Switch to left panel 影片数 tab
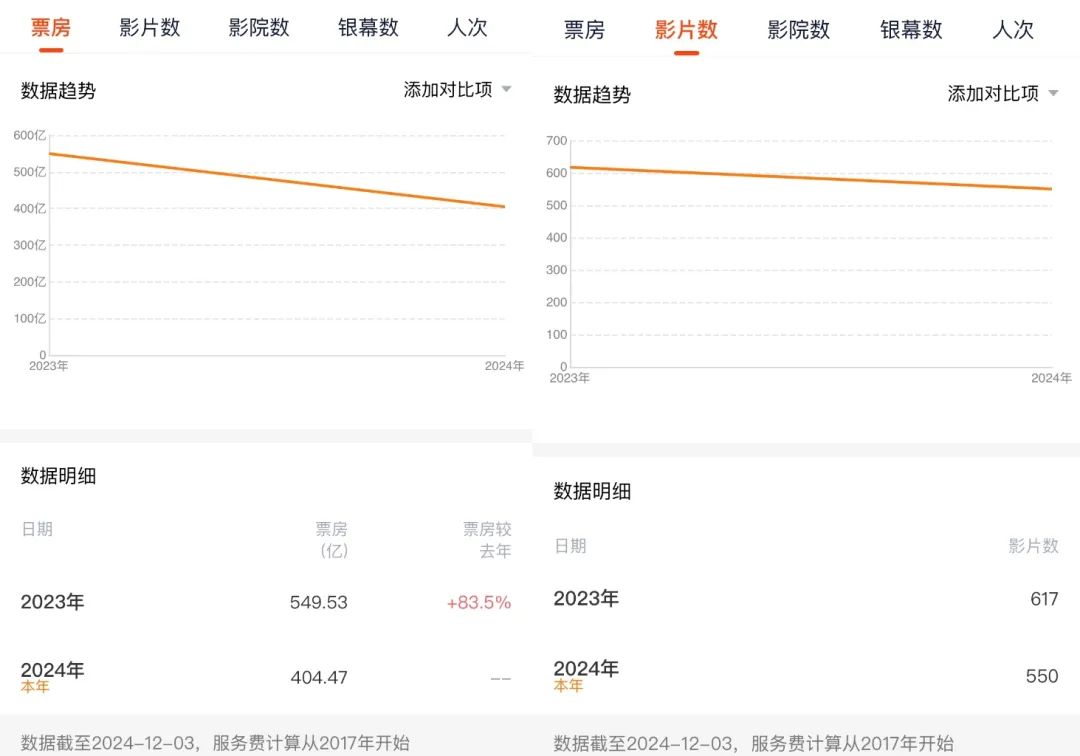The height and width of the screenshot is (756, 1080). pos(150,28)
